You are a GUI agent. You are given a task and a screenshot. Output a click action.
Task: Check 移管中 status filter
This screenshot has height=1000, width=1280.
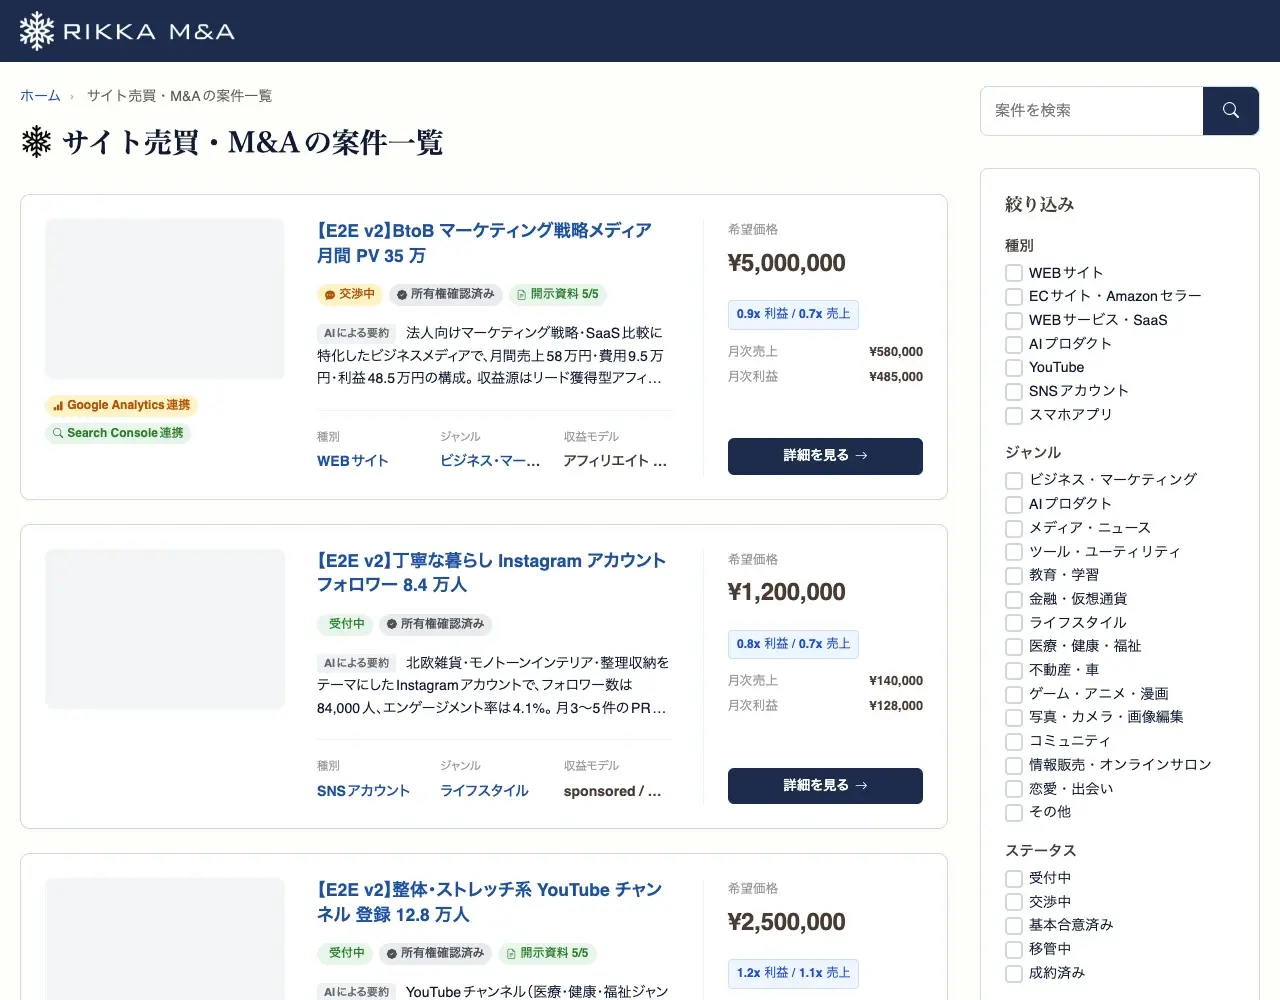pyautogui.click(x=1014, y=949)
